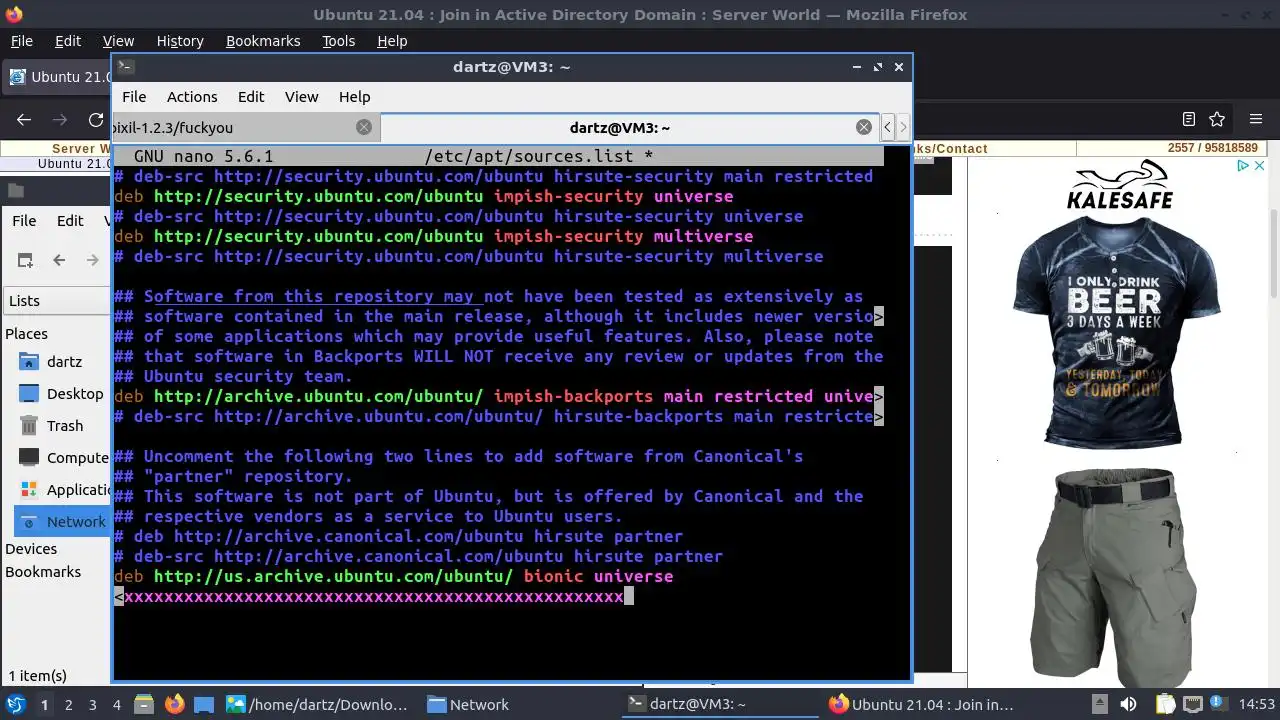Select Desktop in Places sidebar

point(62,394)
